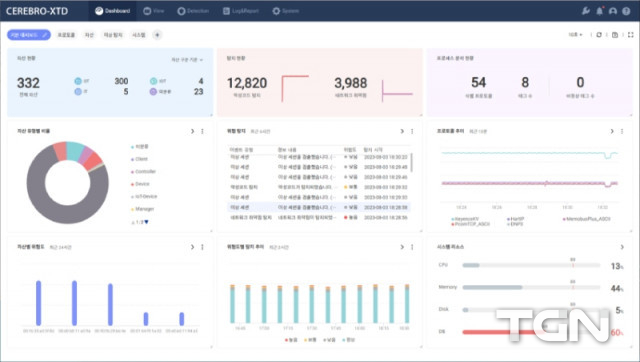Click the refresh dashboard icon
The height and width of the screenshot is (362, 640).
(x=599, y=35)
